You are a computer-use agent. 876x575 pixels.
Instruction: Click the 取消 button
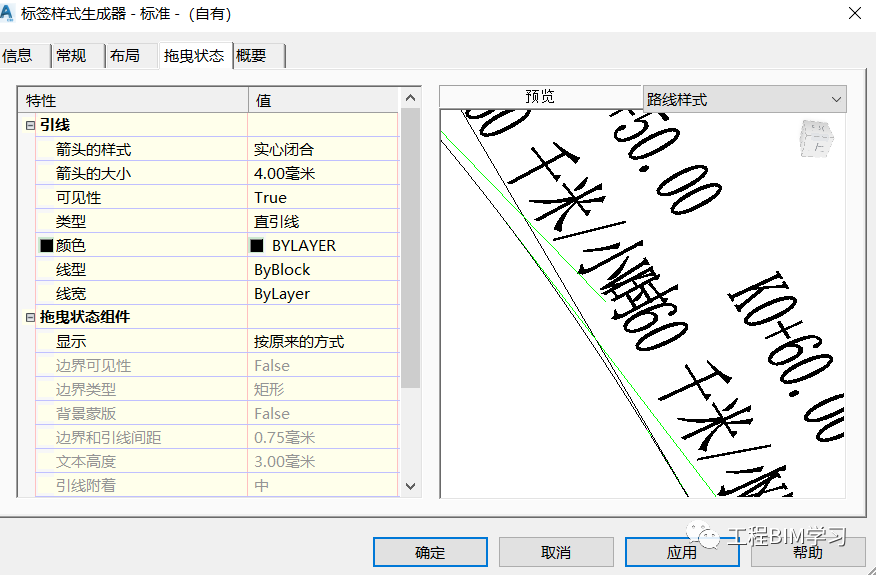(x=556, y=552)
